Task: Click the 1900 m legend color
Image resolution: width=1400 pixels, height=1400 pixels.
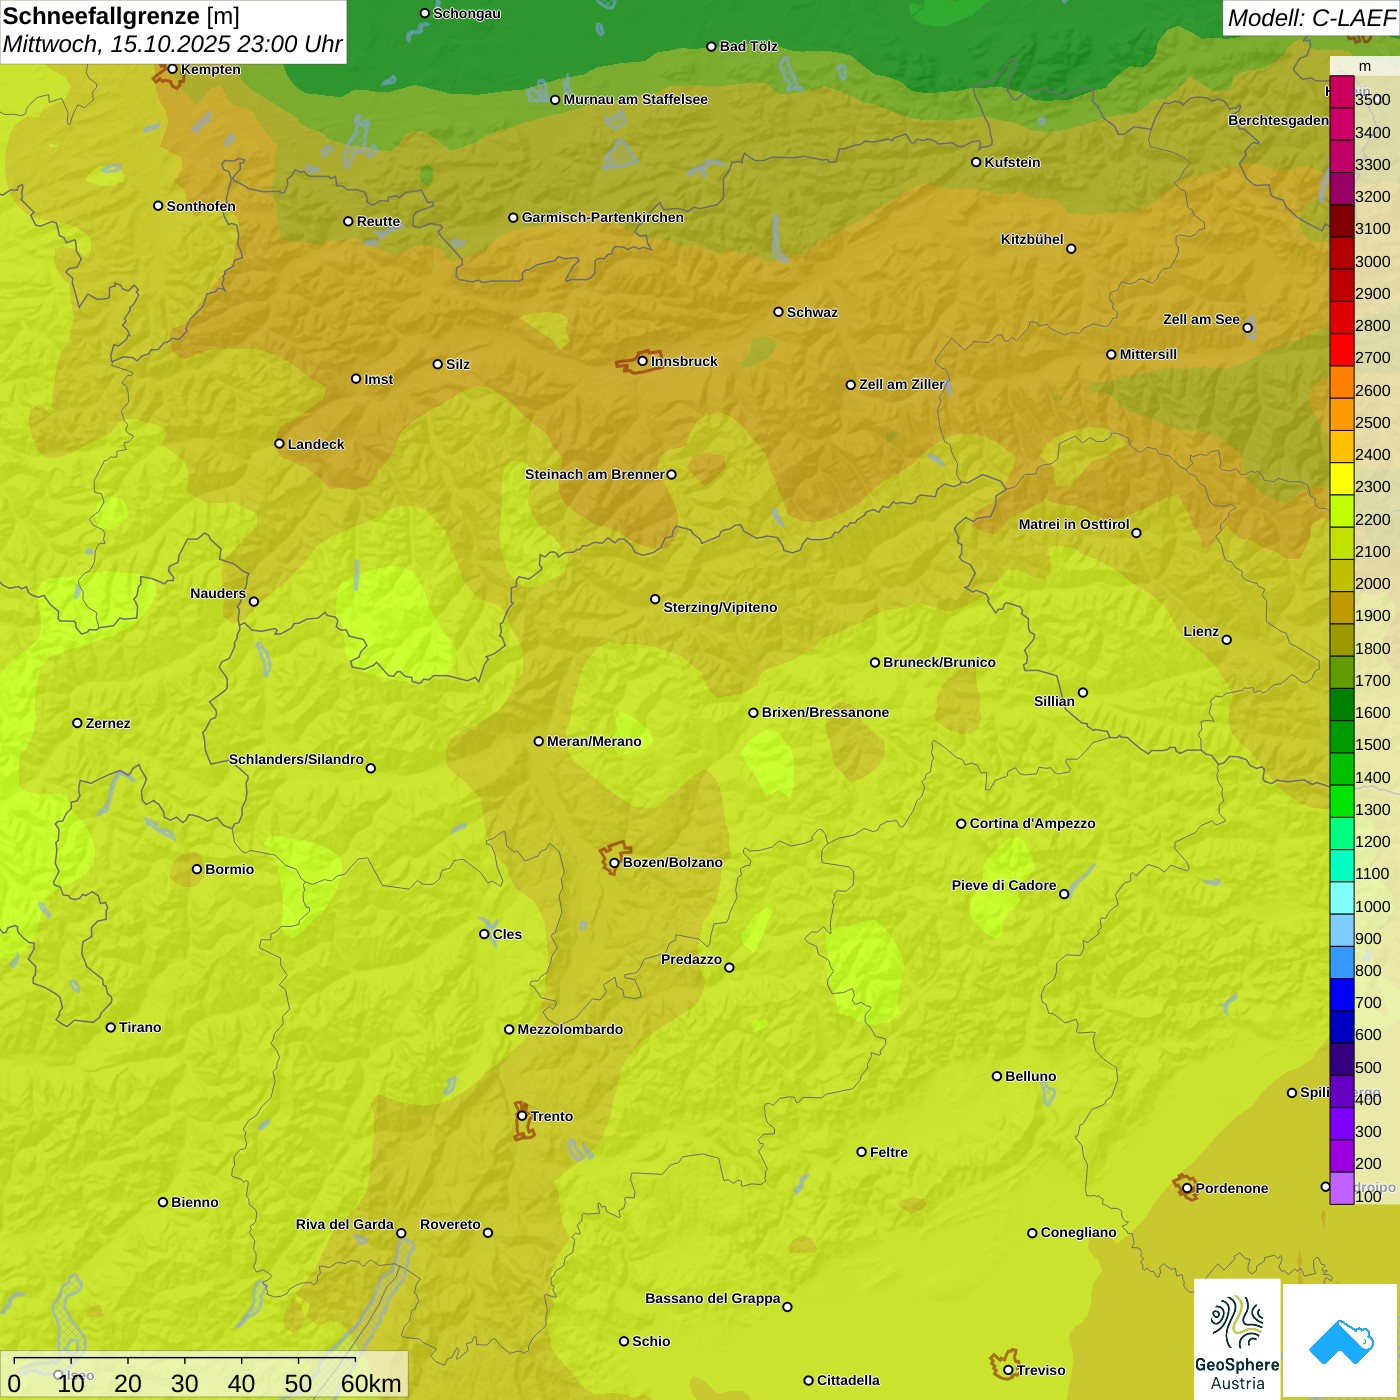Action: 1342,608
